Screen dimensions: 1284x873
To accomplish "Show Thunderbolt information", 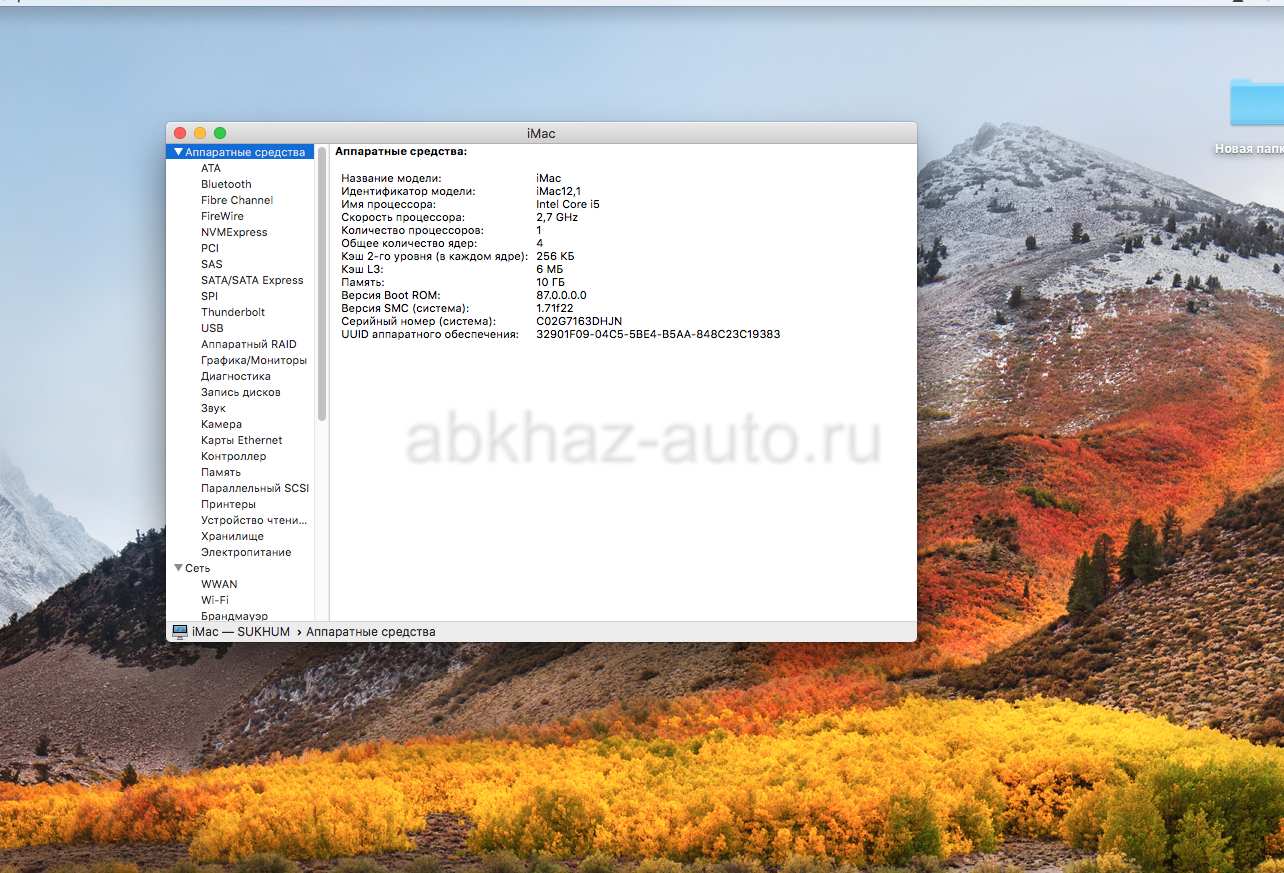I will 233,312.
